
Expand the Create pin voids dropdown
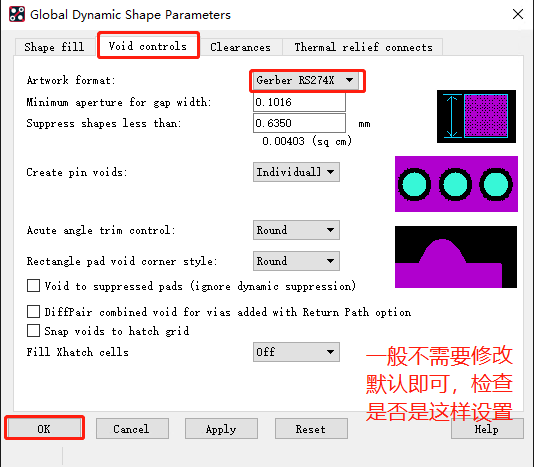coord(296,172)
